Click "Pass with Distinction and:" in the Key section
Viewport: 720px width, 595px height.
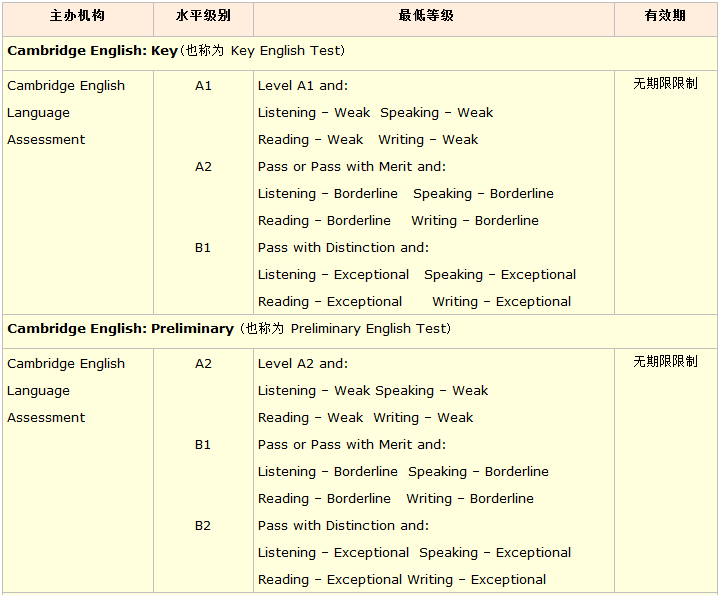click(x=343, y=248)
